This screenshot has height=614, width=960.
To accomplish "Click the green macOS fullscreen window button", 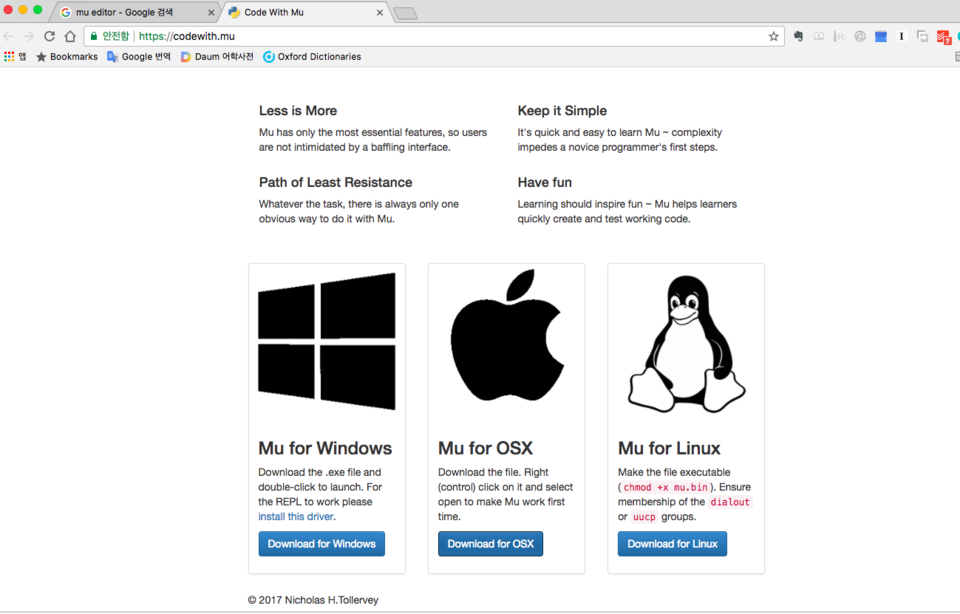I will click(x=37, y=10).
